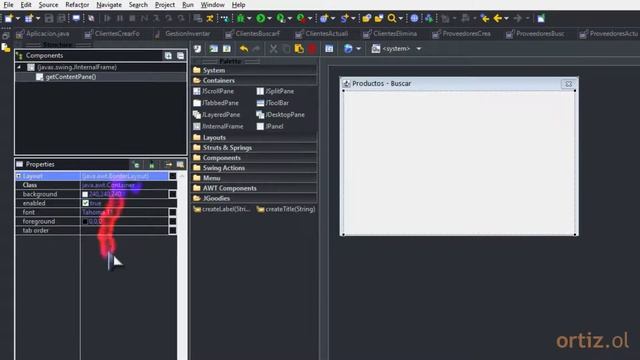The height and width of the screenshot is (360, 640).
Task: Click the expand all Components tree icon
Action: [168, 56]
